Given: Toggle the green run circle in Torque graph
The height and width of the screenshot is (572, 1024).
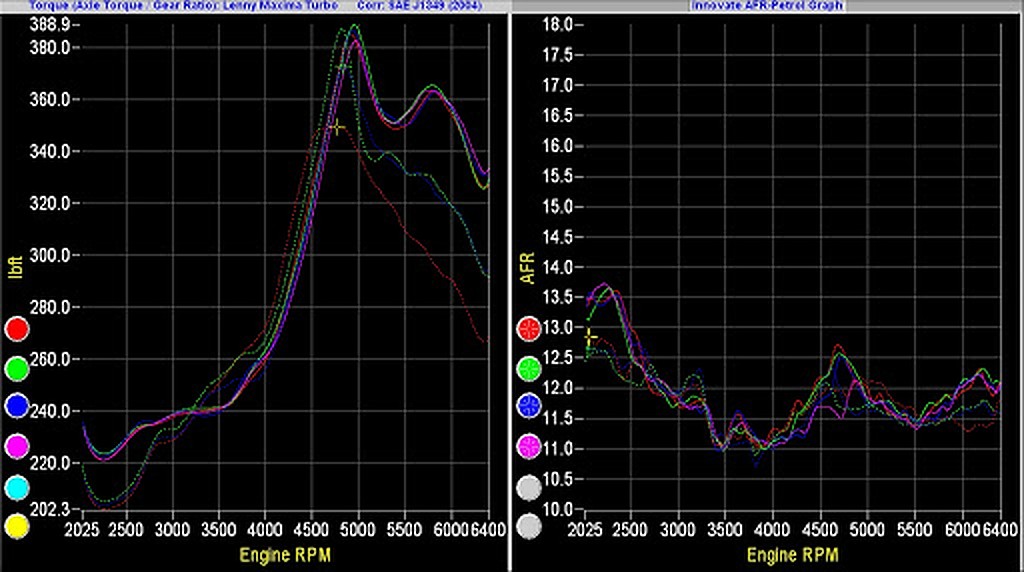Looking at the screenshot, I should 18,369.
